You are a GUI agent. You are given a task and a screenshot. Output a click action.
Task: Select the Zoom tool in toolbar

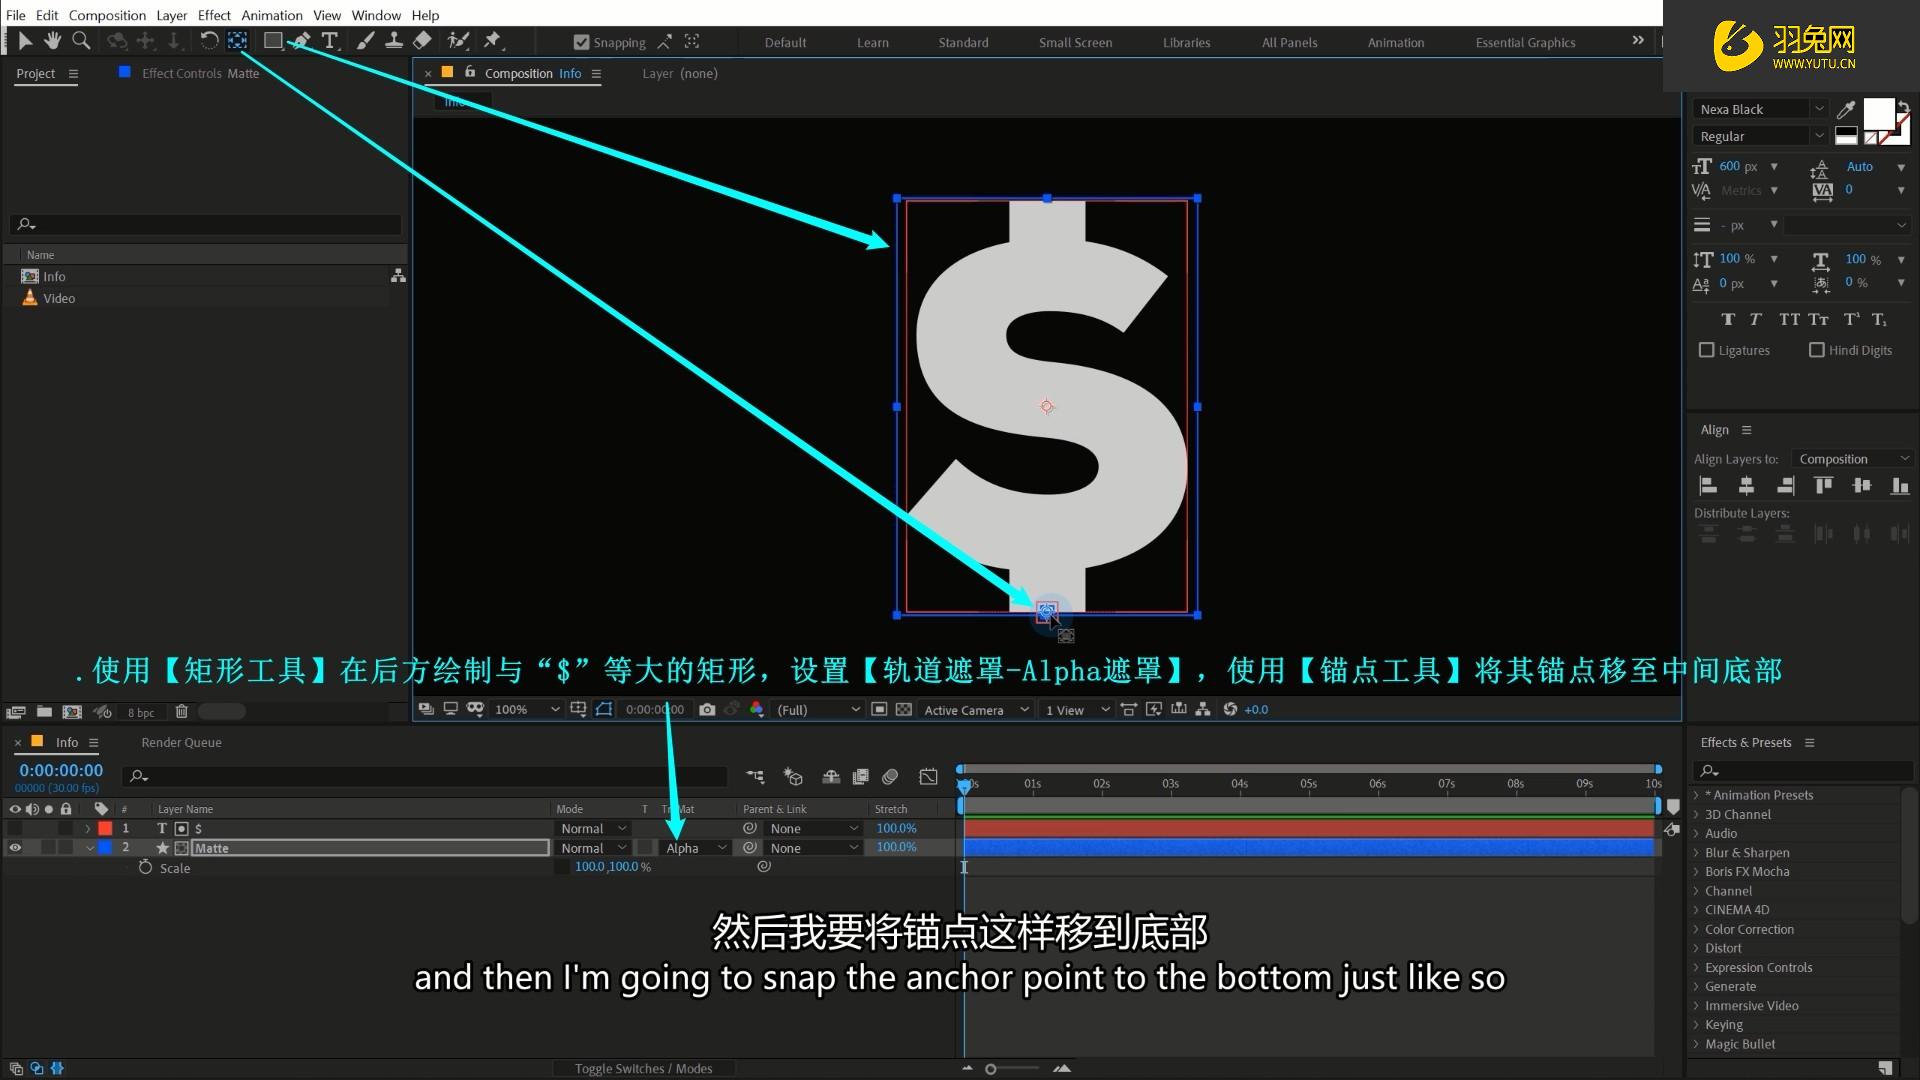point(81,40)
